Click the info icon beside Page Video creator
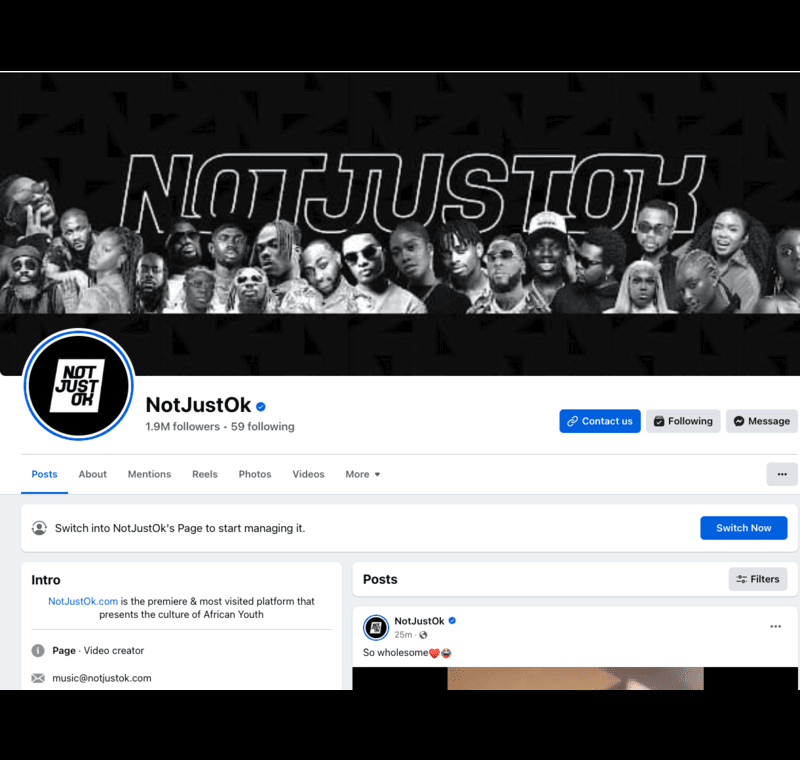800x760 pixels. (x=38, y=650)
